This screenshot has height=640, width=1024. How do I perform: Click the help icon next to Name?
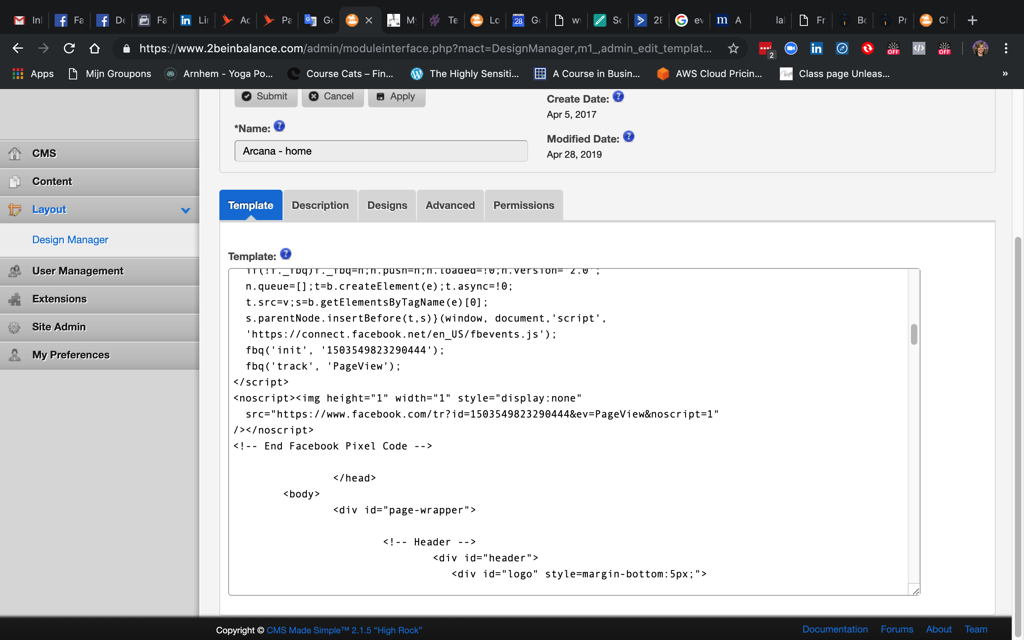[279, 127]
